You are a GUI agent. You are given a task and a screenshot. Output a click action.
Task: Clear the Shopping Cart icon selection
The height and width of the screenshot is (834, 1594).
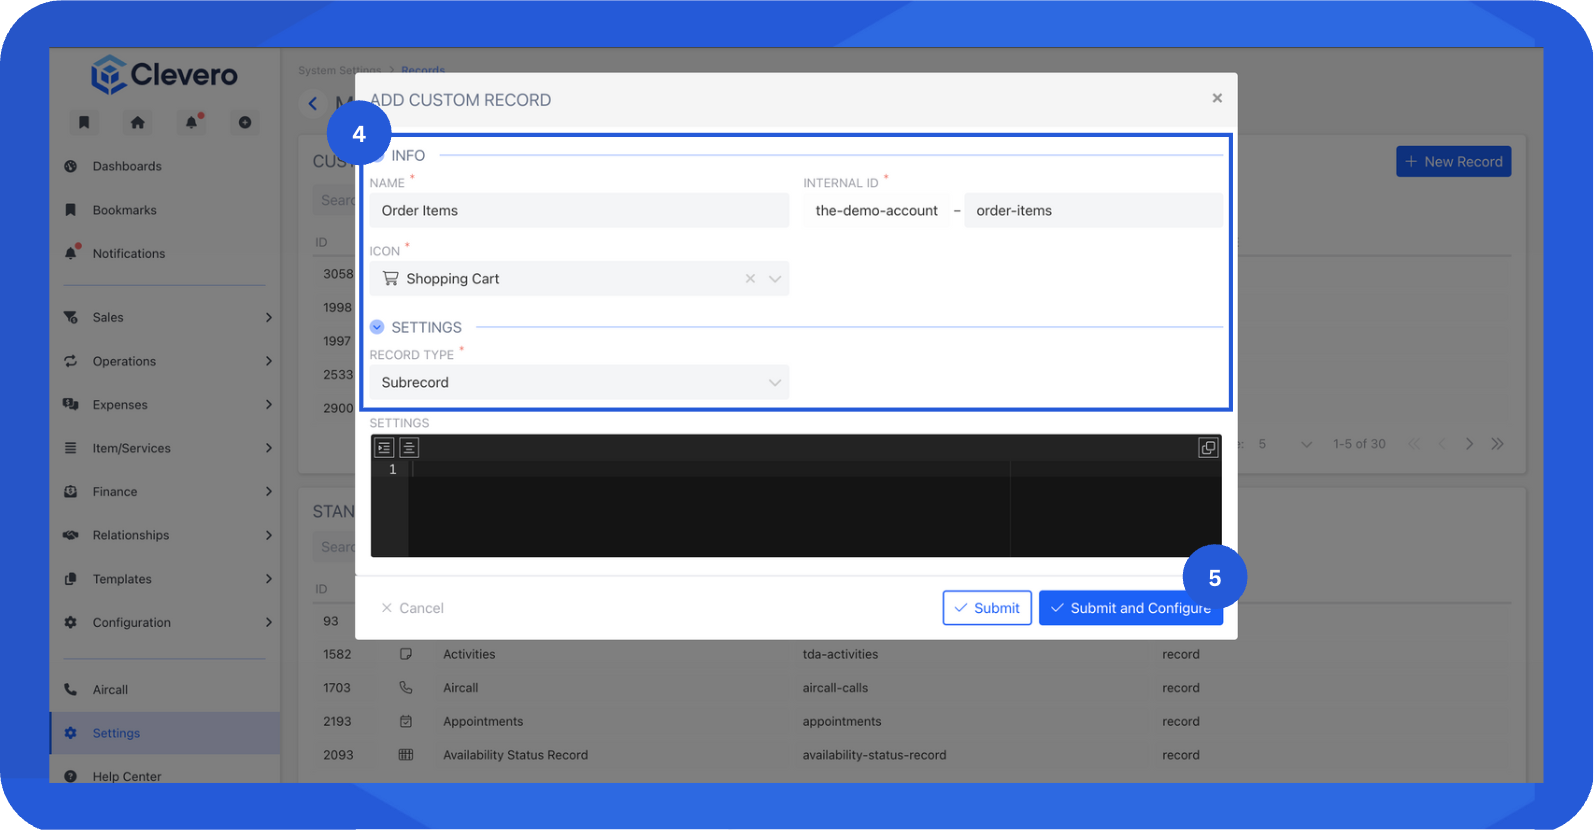pyautogui.click(x=750, y=279)
